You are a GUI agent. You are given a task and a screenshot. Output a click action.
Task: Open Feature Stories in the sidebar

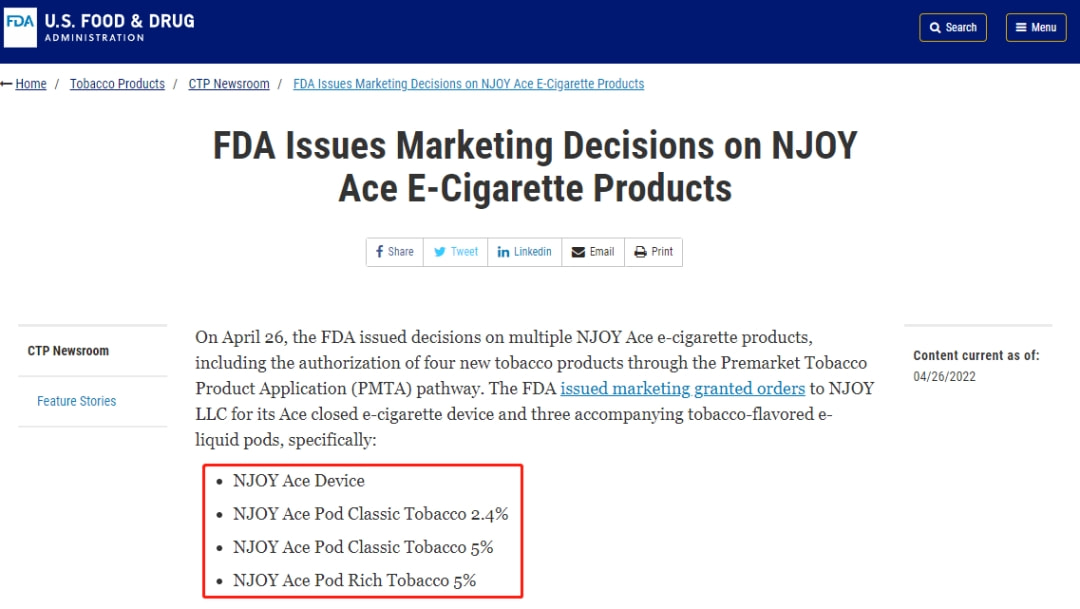[76, 401]
